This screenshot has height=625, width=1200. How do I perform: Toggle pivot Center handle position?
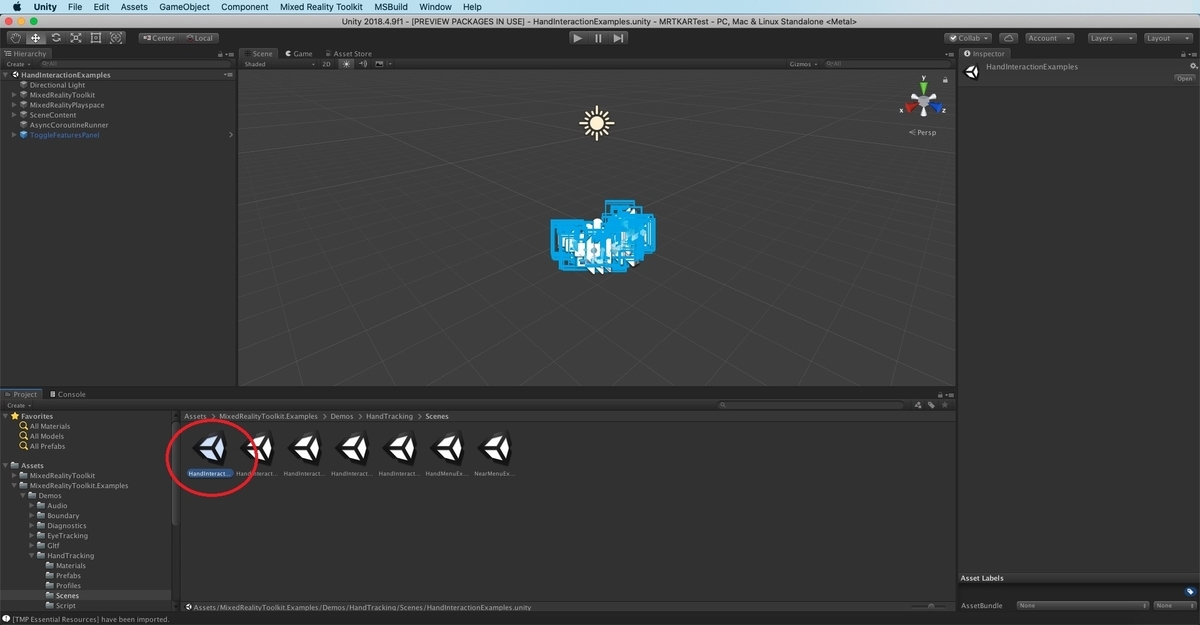[158, 38]
